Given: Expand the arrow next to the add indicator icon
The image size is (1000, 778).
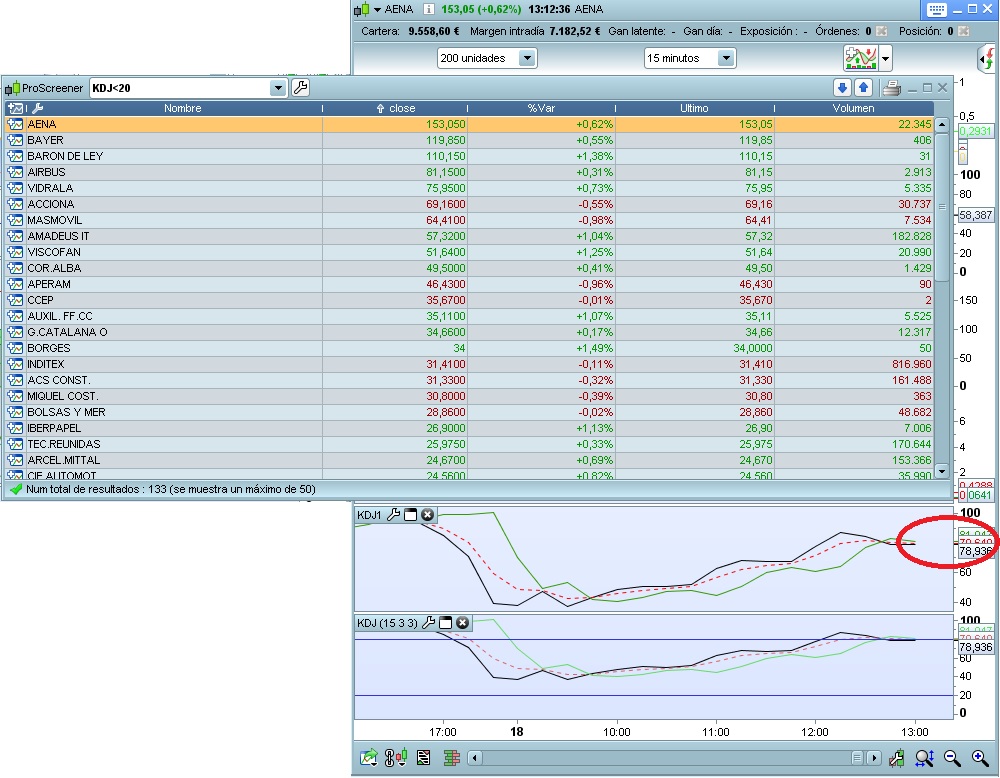Looking at the screenshot, I should (885, 59).
